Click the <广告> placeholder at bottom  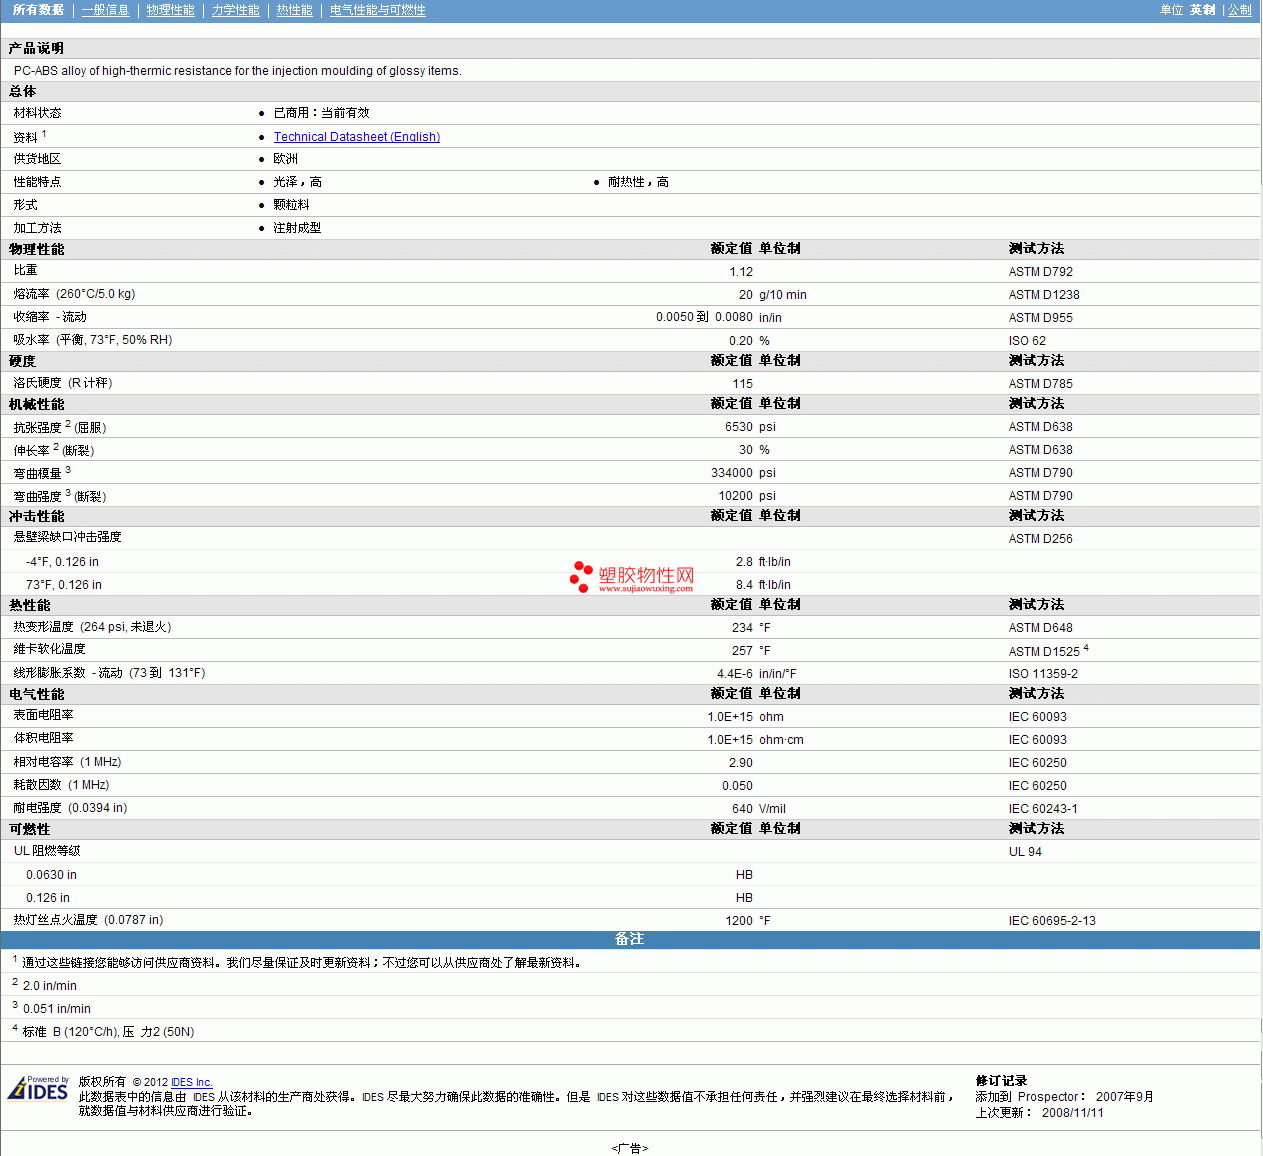tap(630, 1149)
